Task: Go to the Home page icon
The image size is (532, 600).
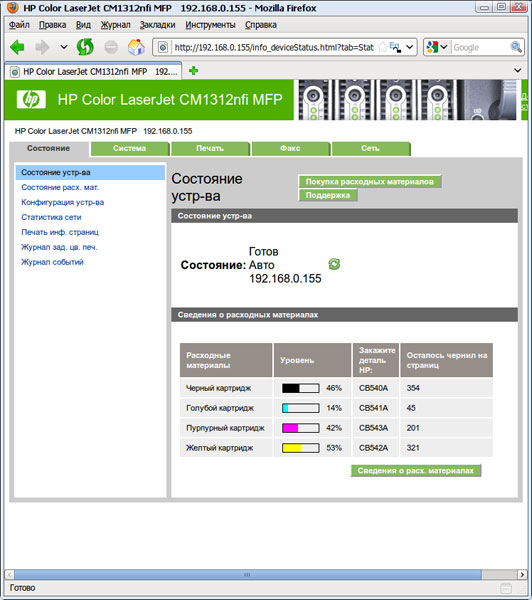Action: [x=136, y=47]
